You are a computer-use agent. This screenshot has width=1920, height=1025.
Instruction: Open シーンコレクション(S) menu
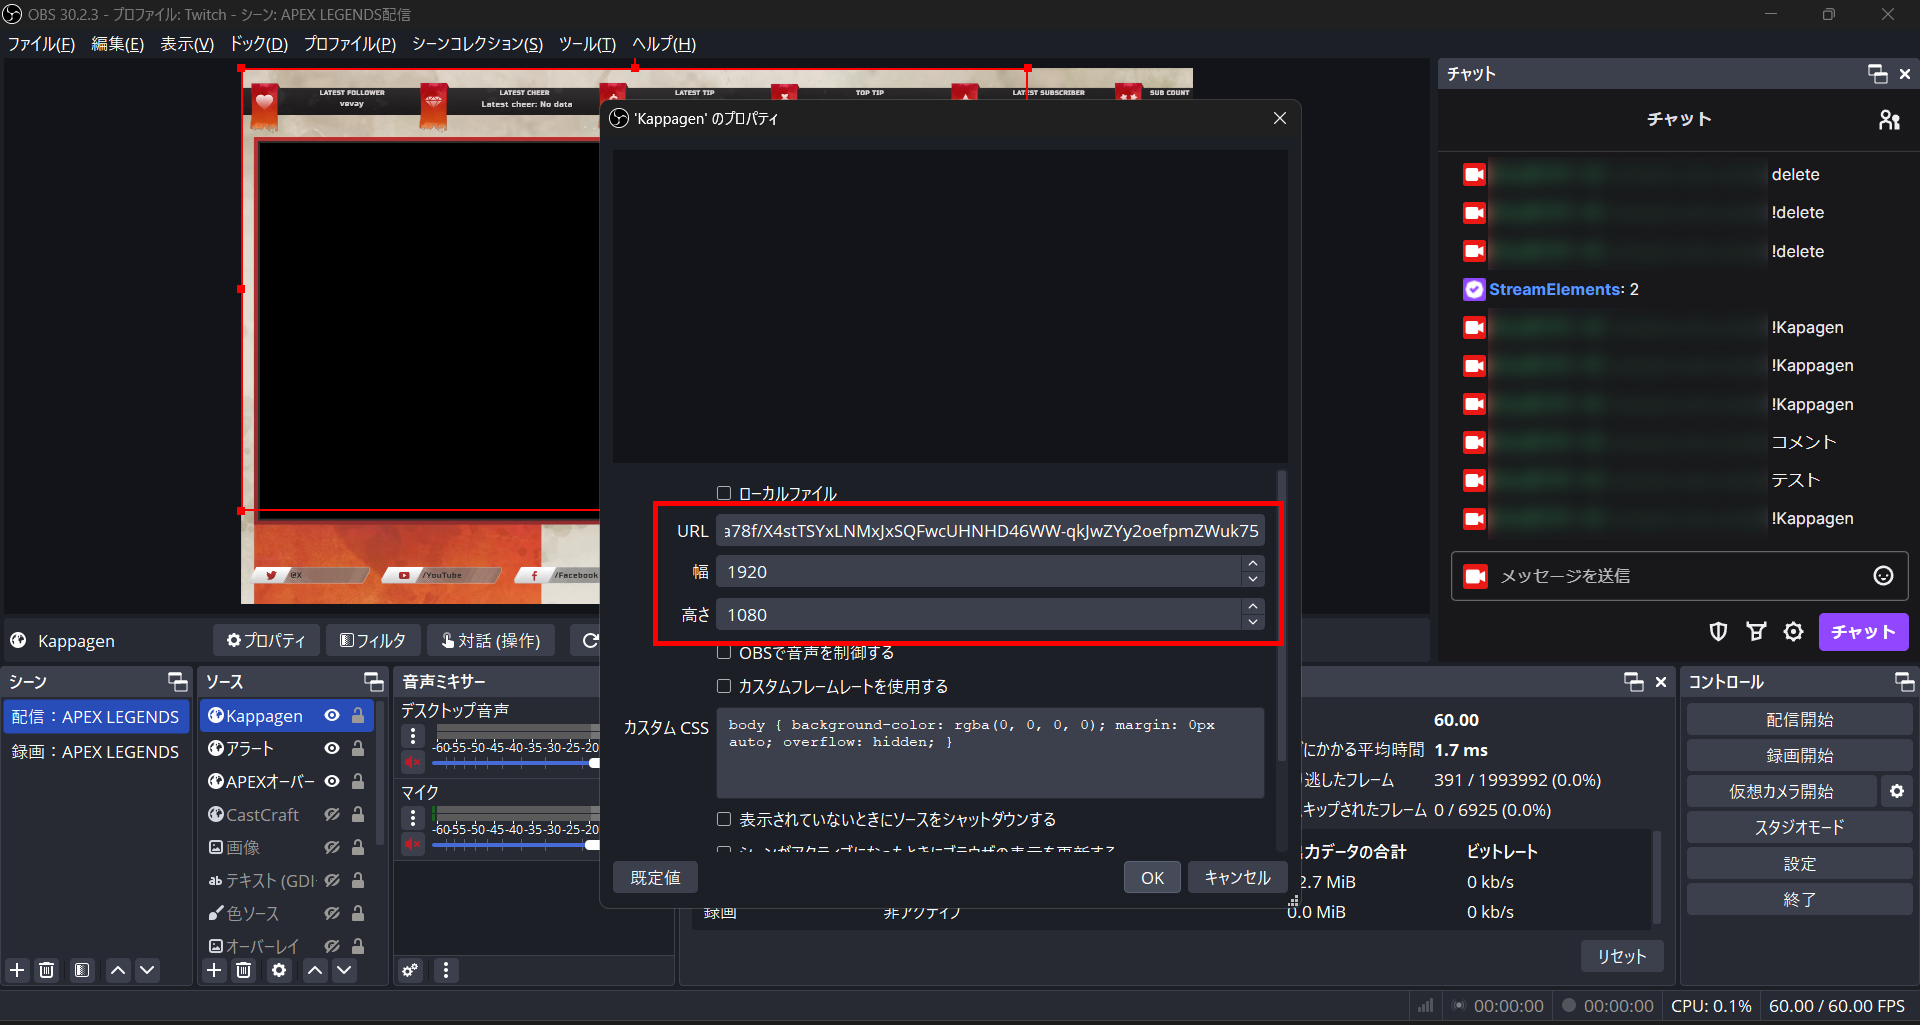[x=477, y=44]
